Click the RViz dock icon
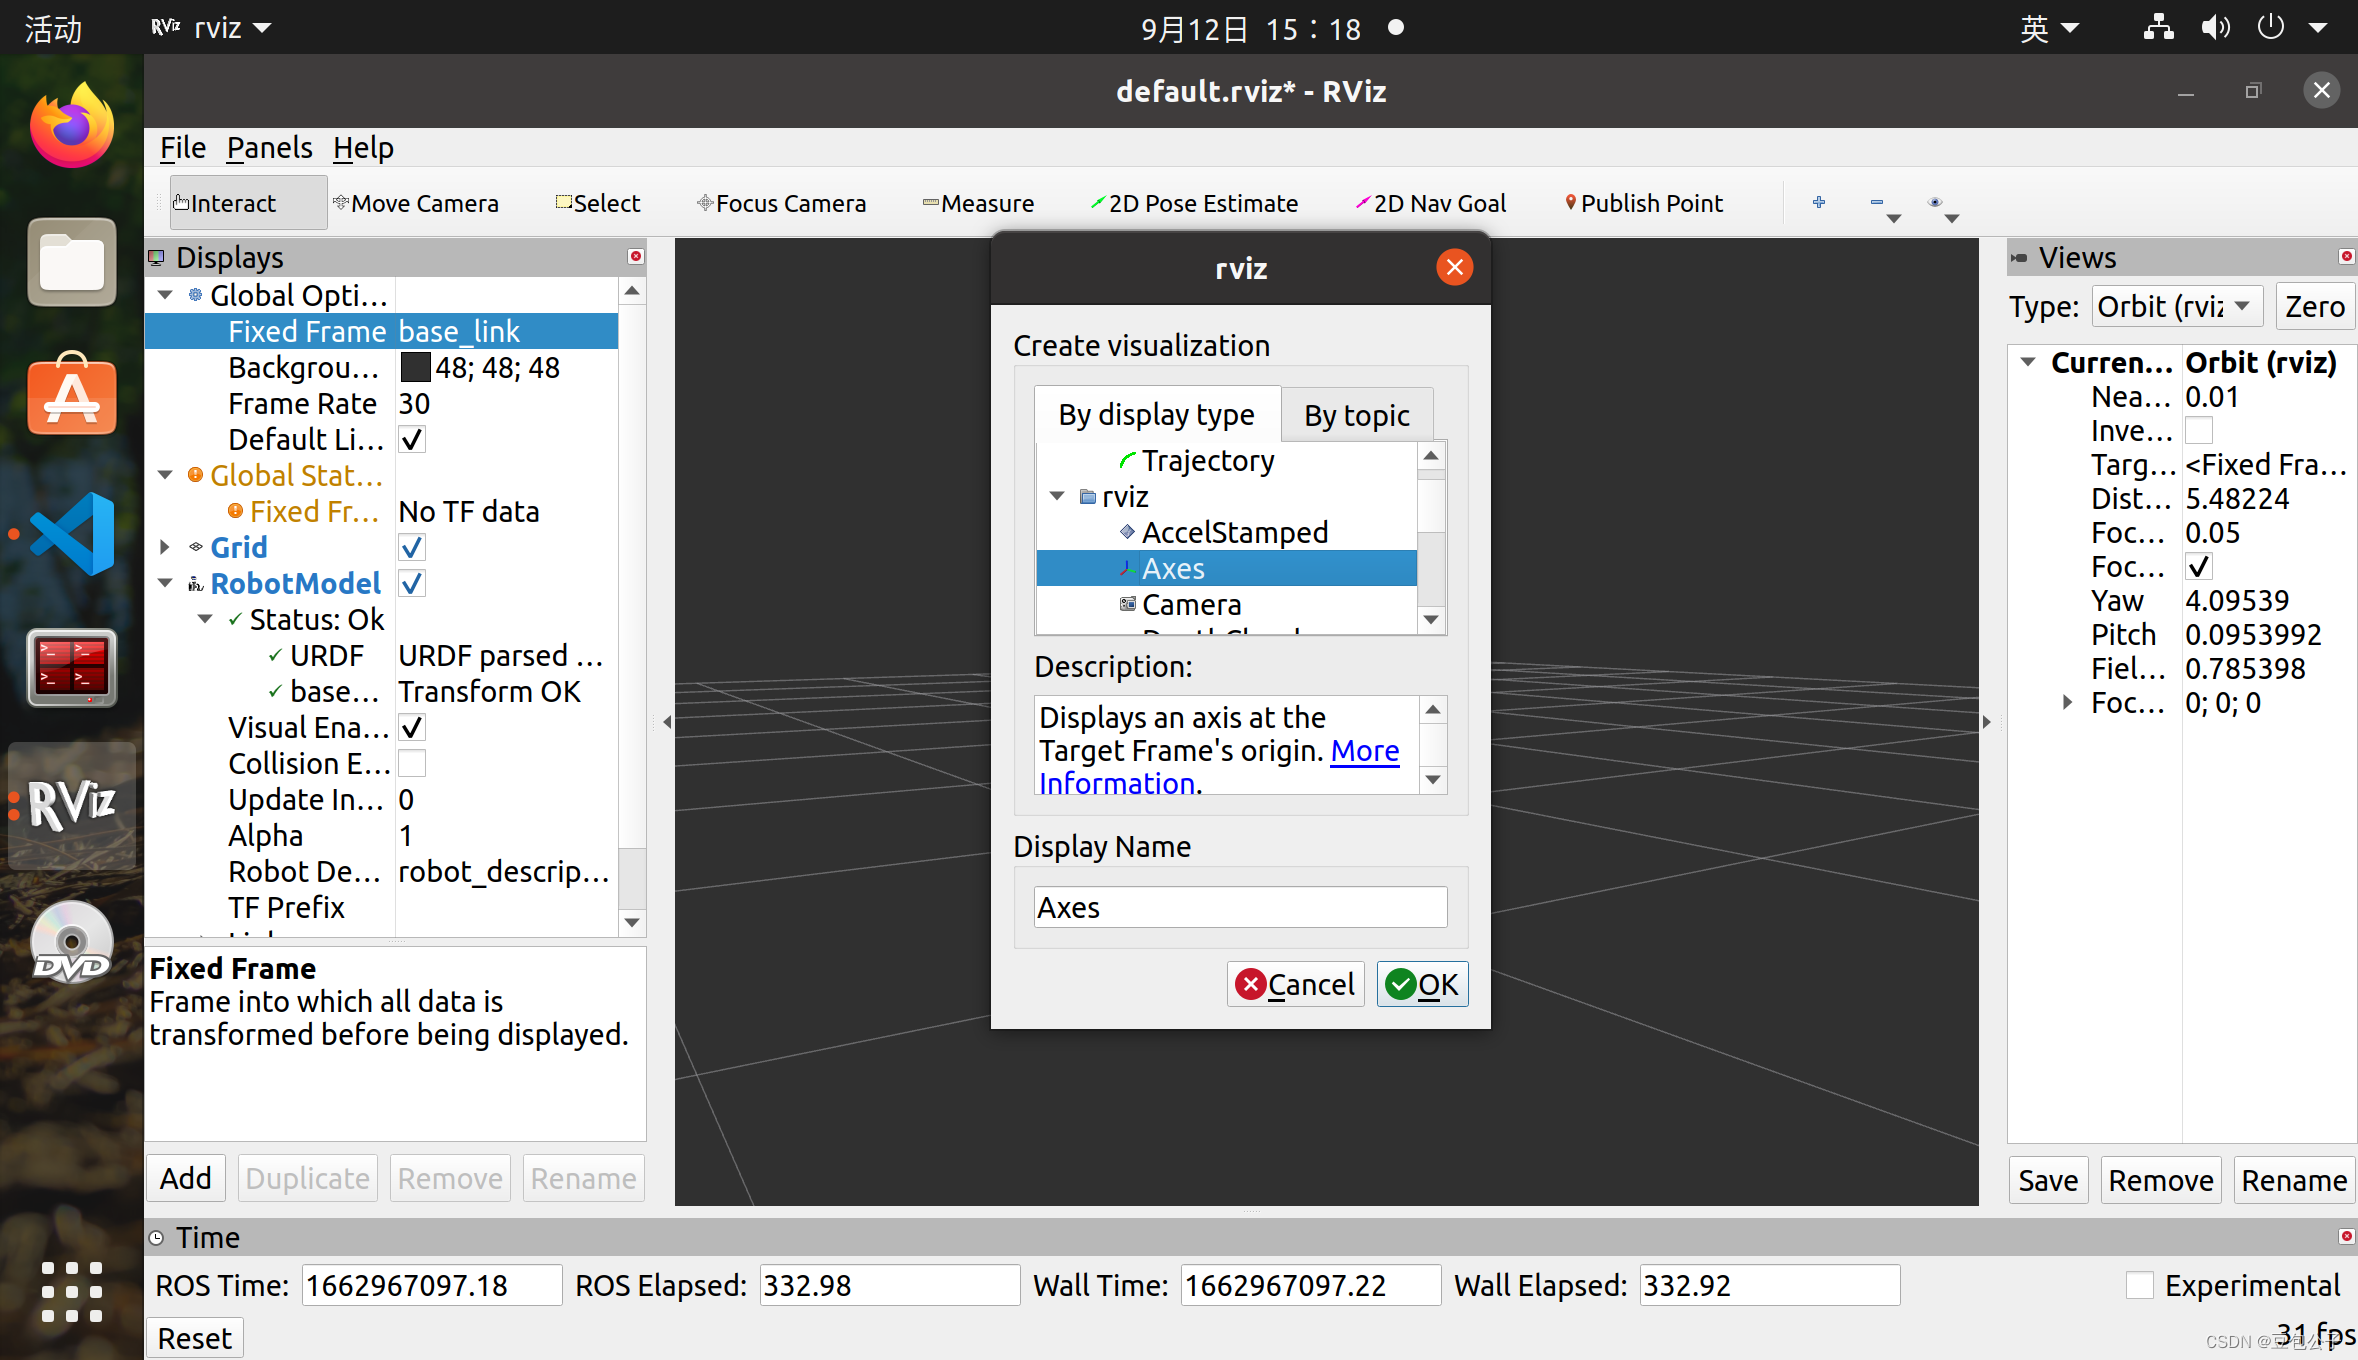 pyautogui.click(x=72, y=805)
